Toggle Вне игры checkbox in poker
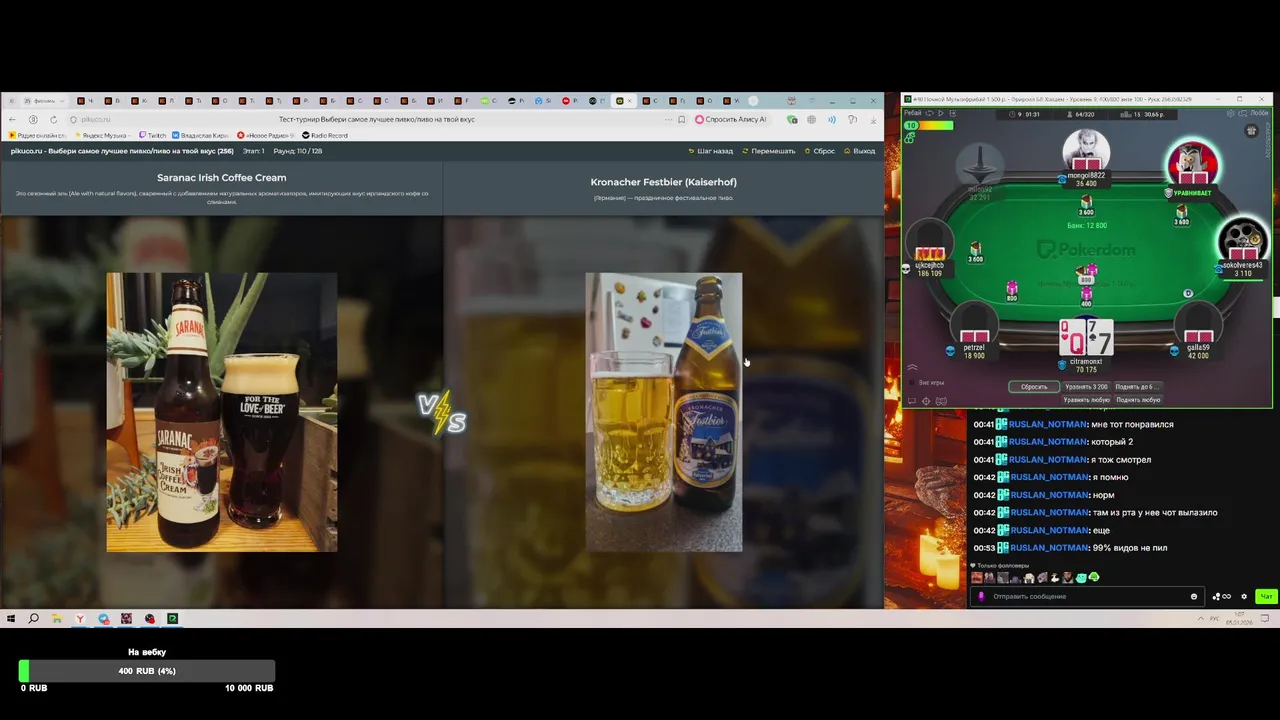Screen dimensions: 1280x720 912,382
